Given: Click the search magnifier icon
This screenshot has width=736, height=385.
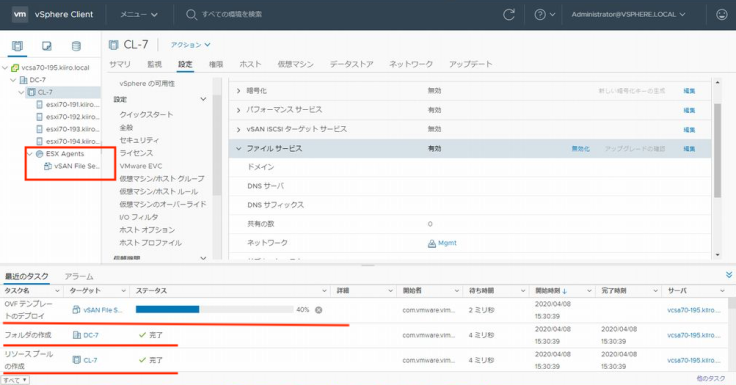Looking at the screenshot, I should 191,15.
